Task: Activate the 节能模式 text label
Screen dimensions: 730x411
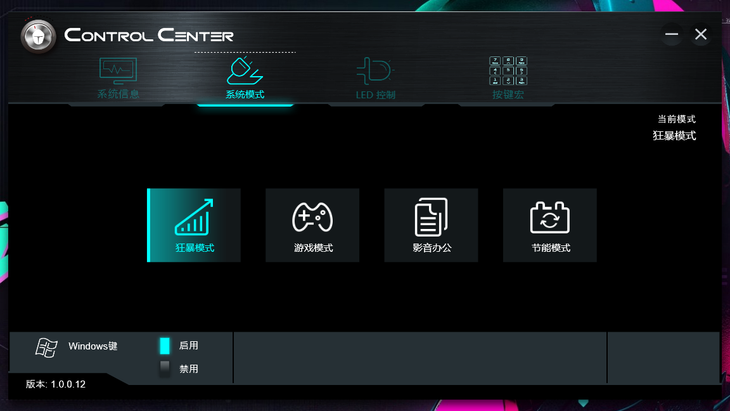Action: (x=551, y=248)
